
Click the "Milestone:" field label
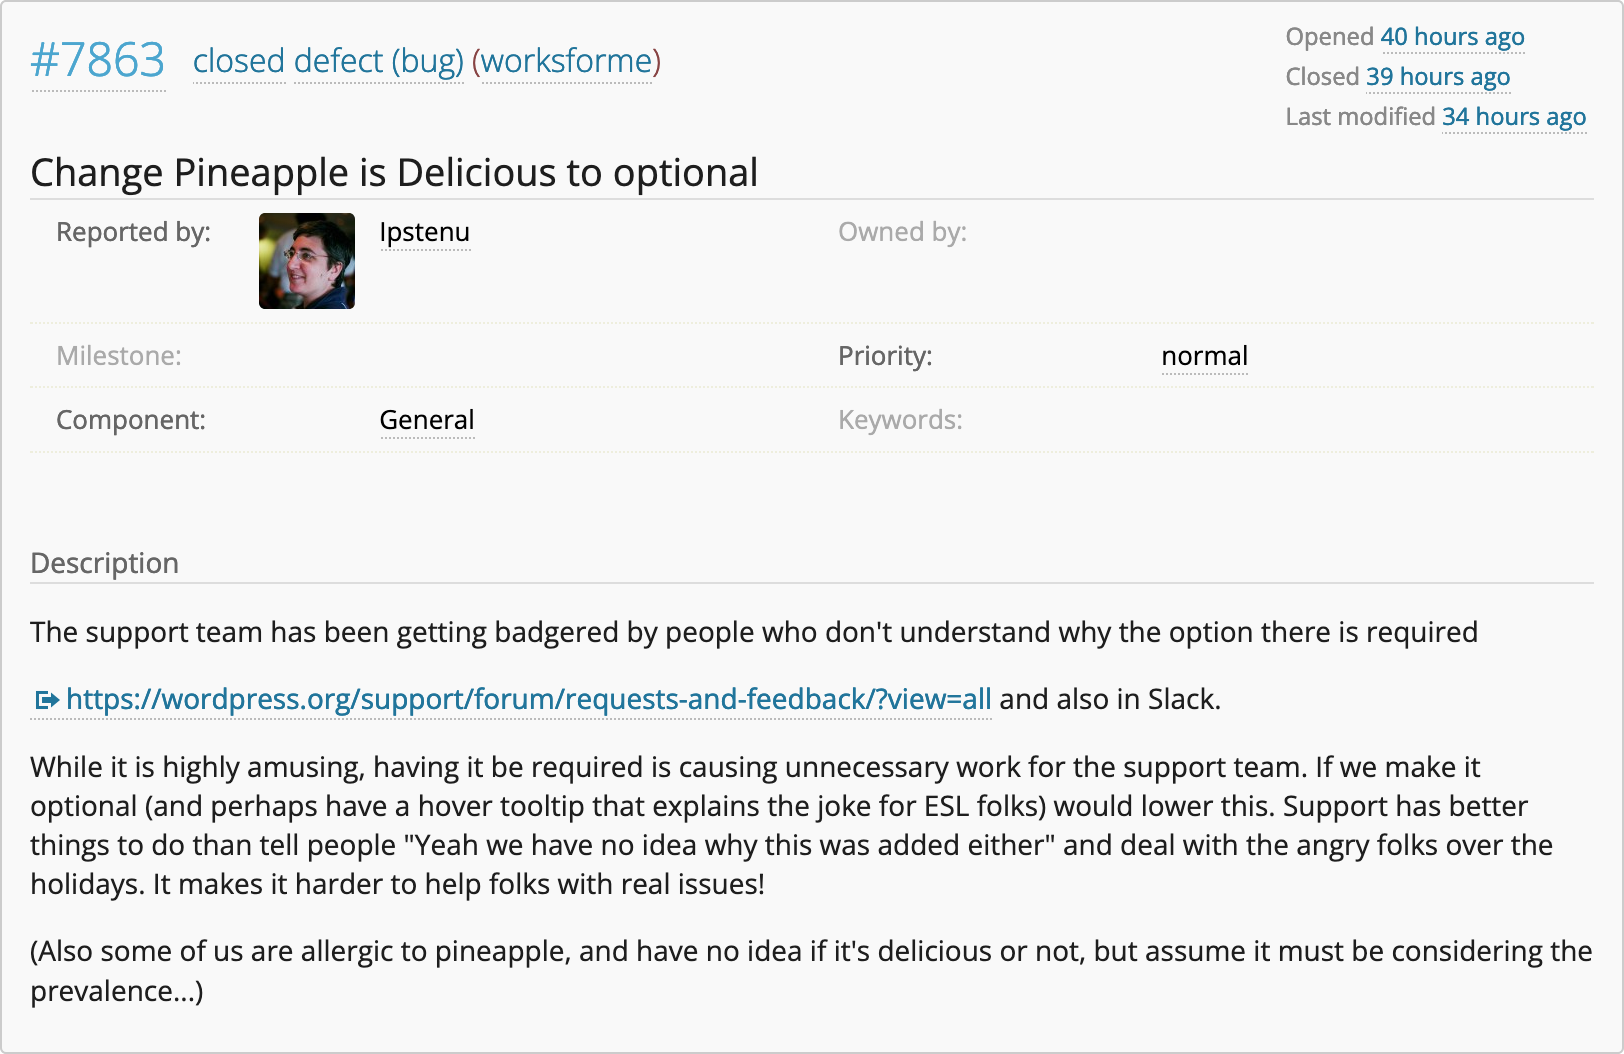119,356
